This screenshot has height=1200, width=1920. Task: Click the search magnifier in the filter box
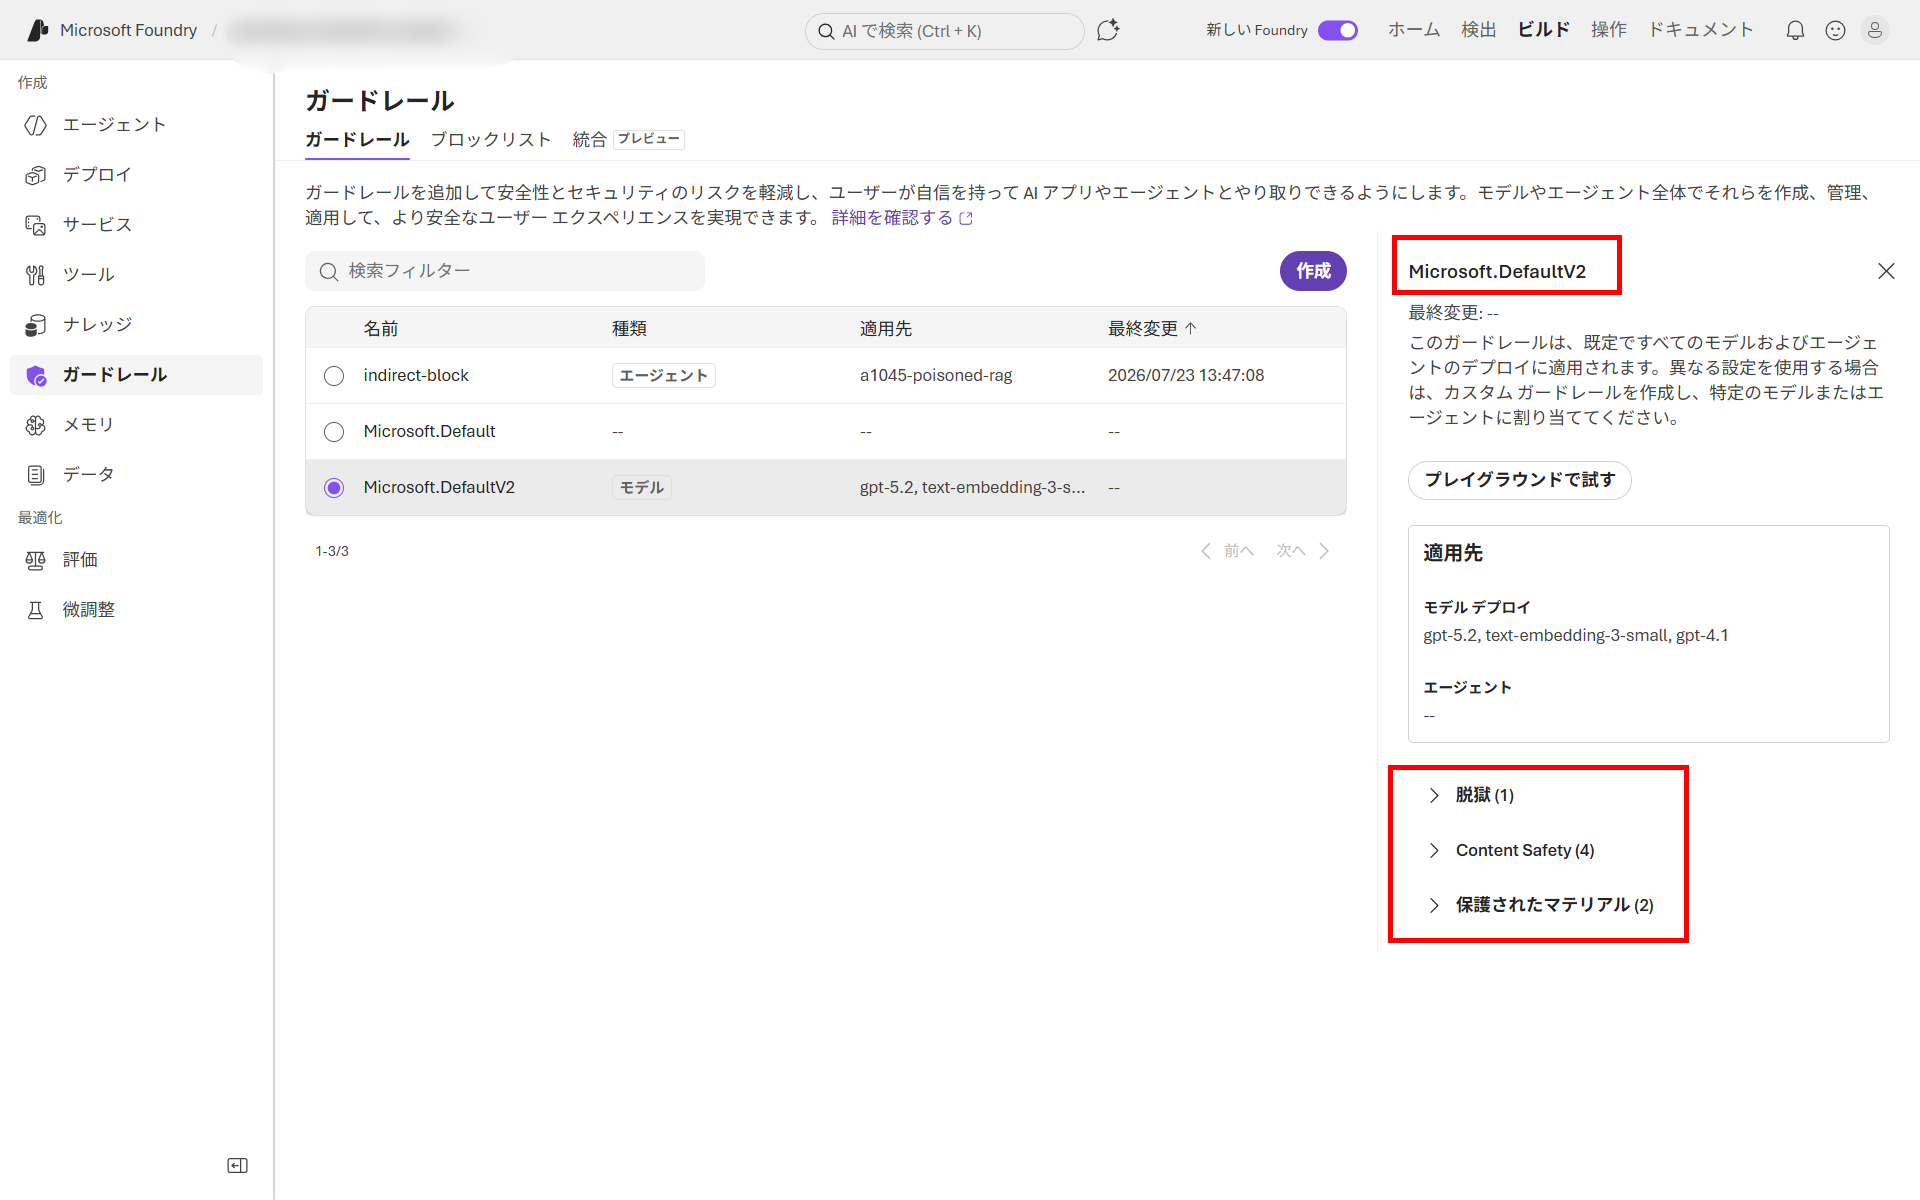(x=328, y=271)
